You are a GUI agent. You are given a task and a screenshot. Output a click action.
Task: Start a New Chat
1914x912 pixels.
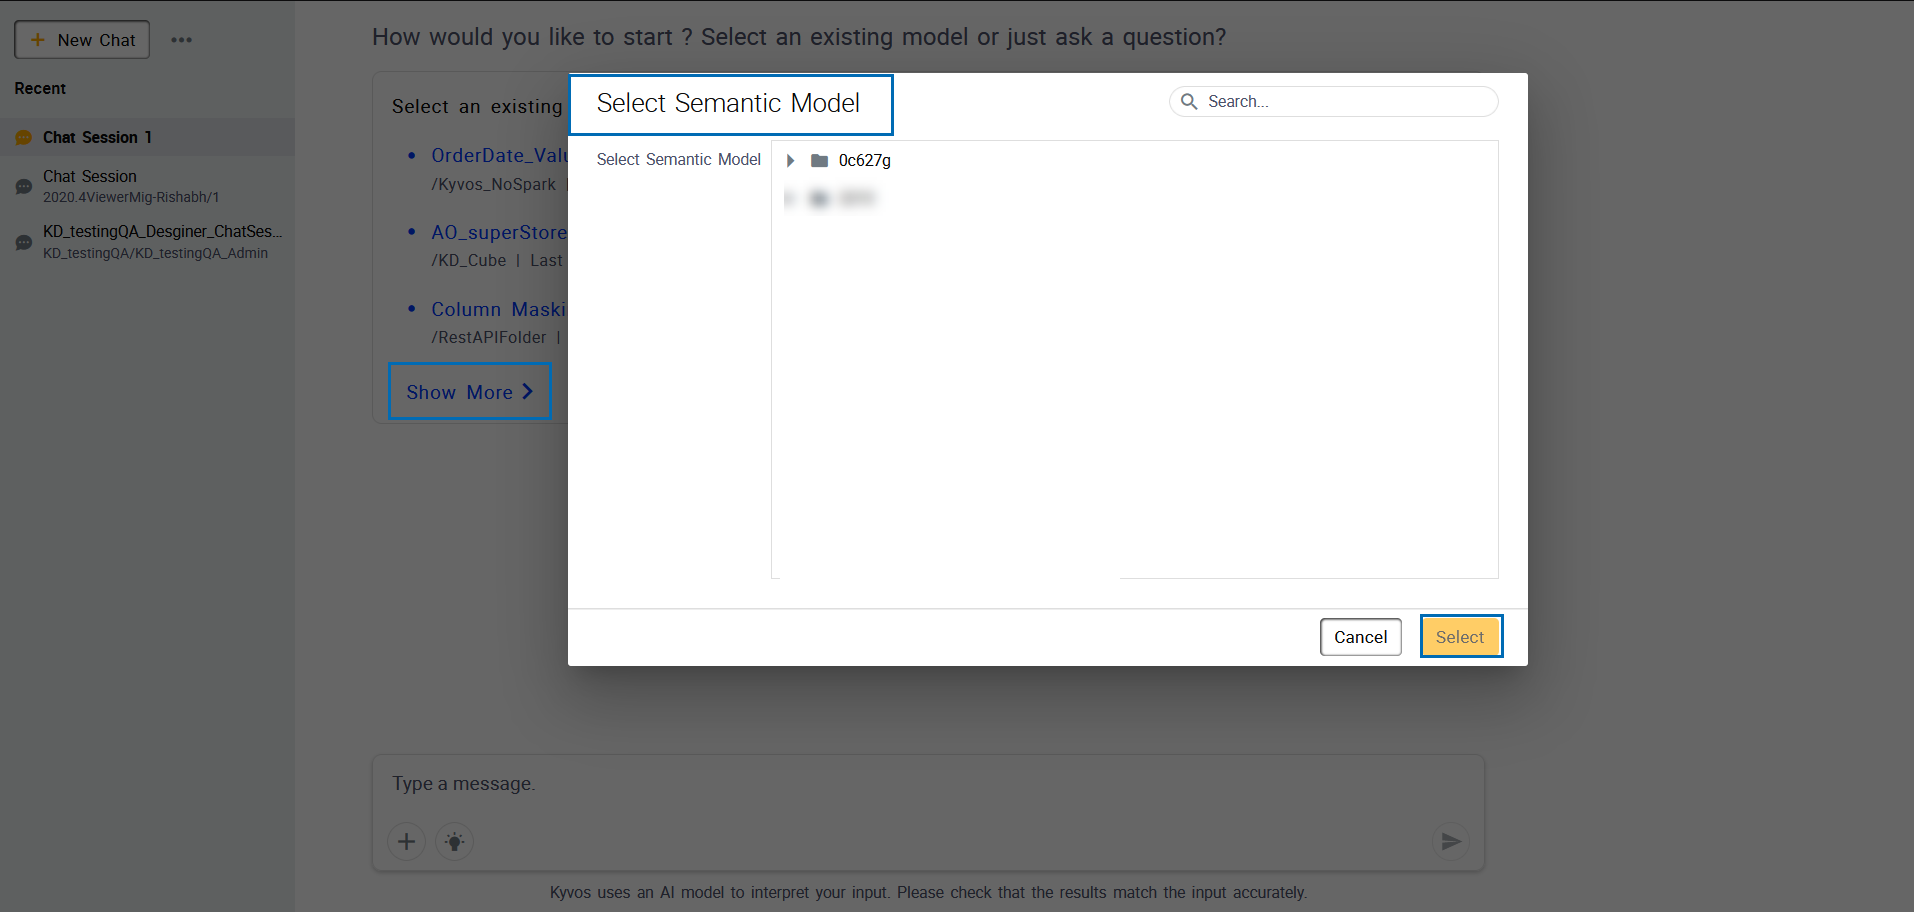(82, 40)
